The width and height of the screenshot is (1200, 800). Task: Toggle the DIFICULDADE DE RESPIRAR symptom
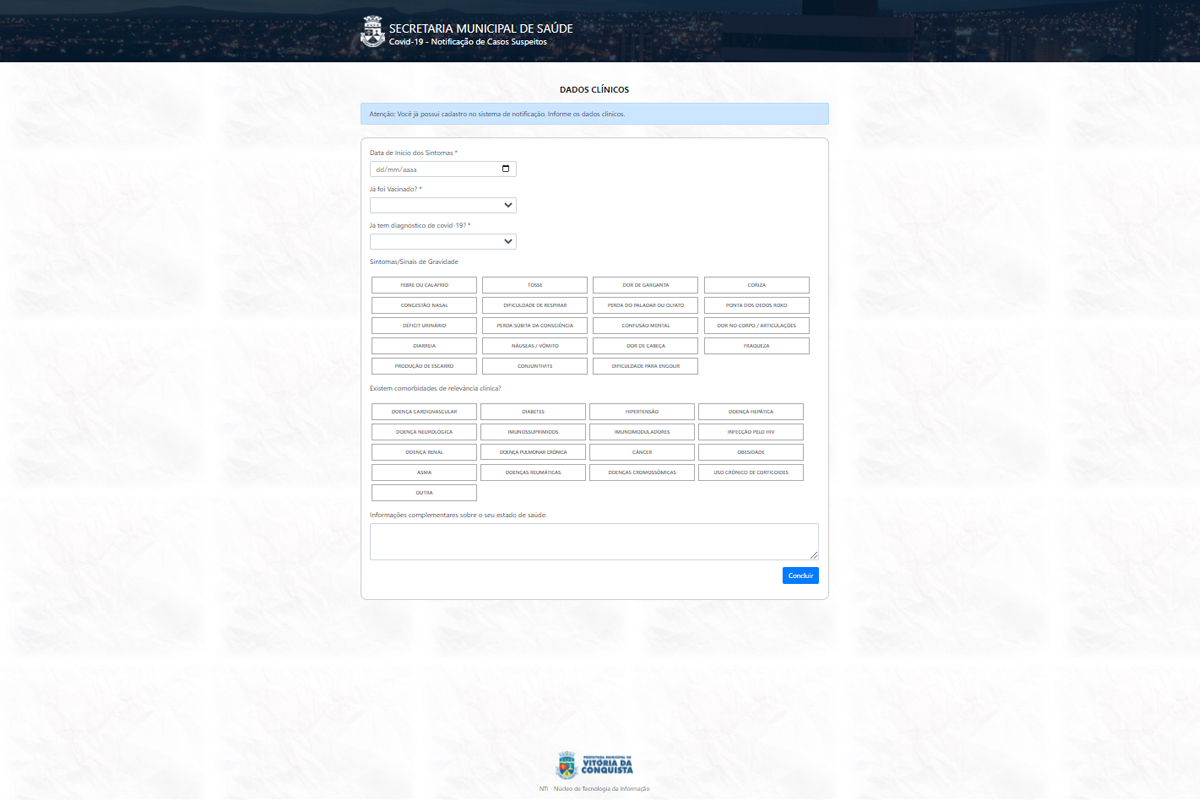pos(535,305)
